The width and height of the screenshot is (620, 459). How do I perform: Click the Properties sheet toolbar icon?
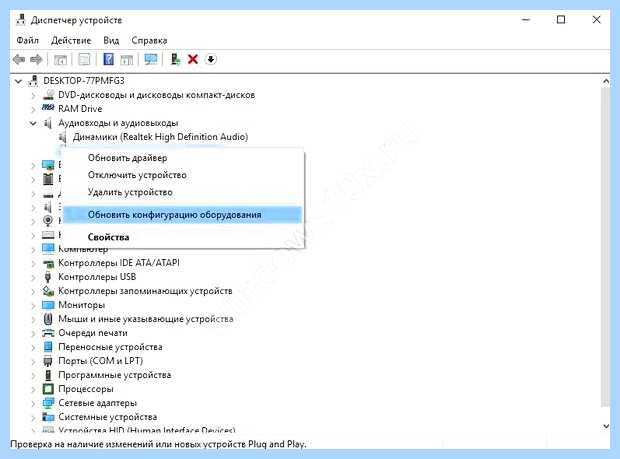click(84, 60)
